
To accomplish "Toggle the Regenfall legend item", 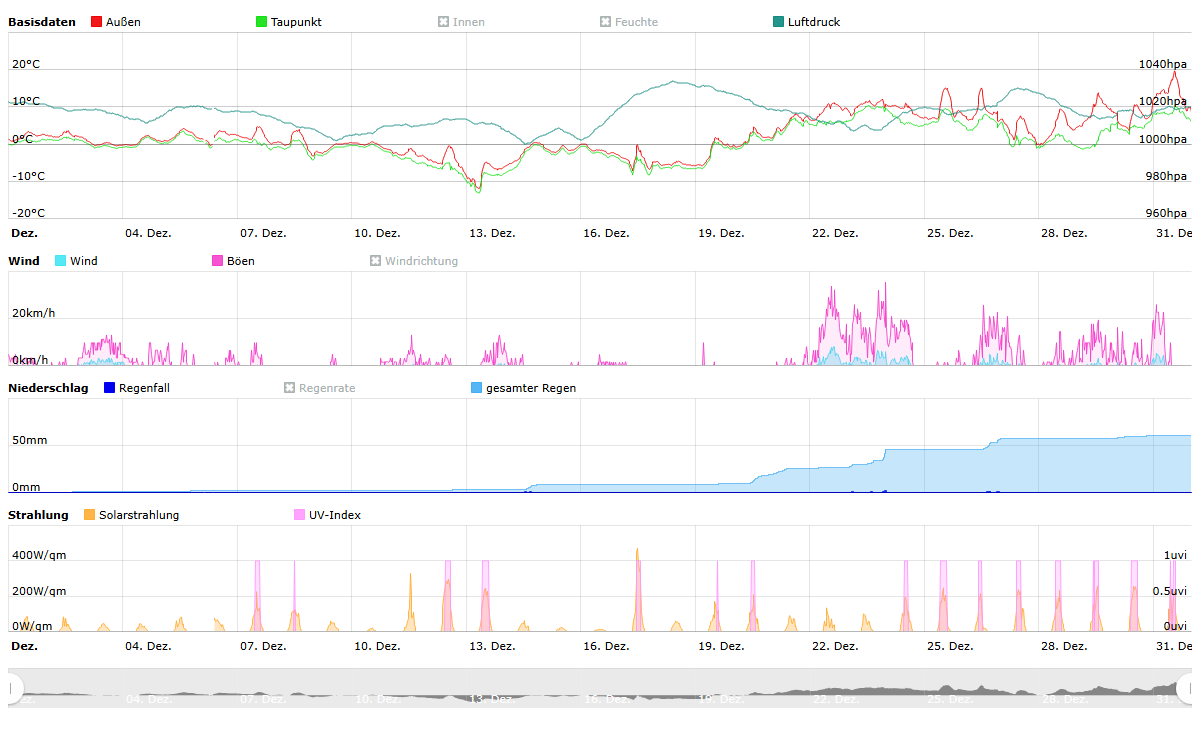I will [x=143, y=388].
